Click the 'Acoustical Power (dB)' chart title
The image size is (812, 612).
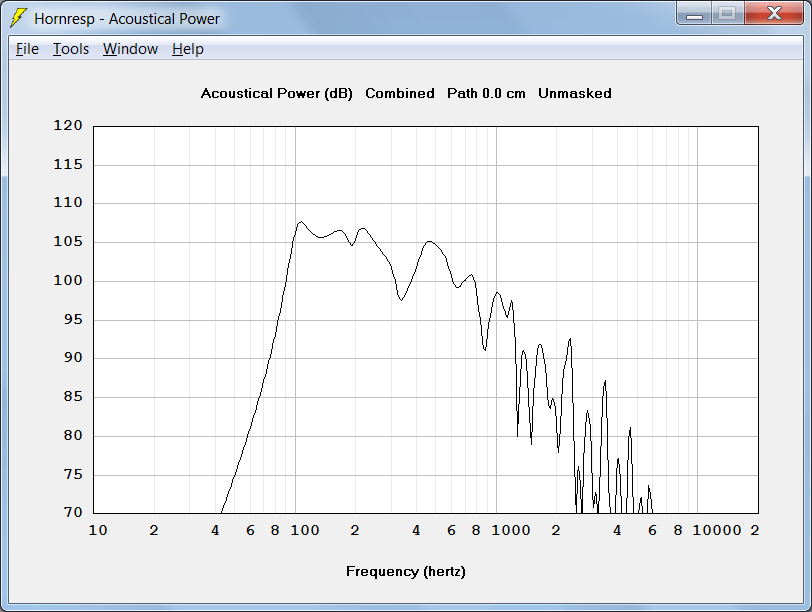tap(277, 94)
